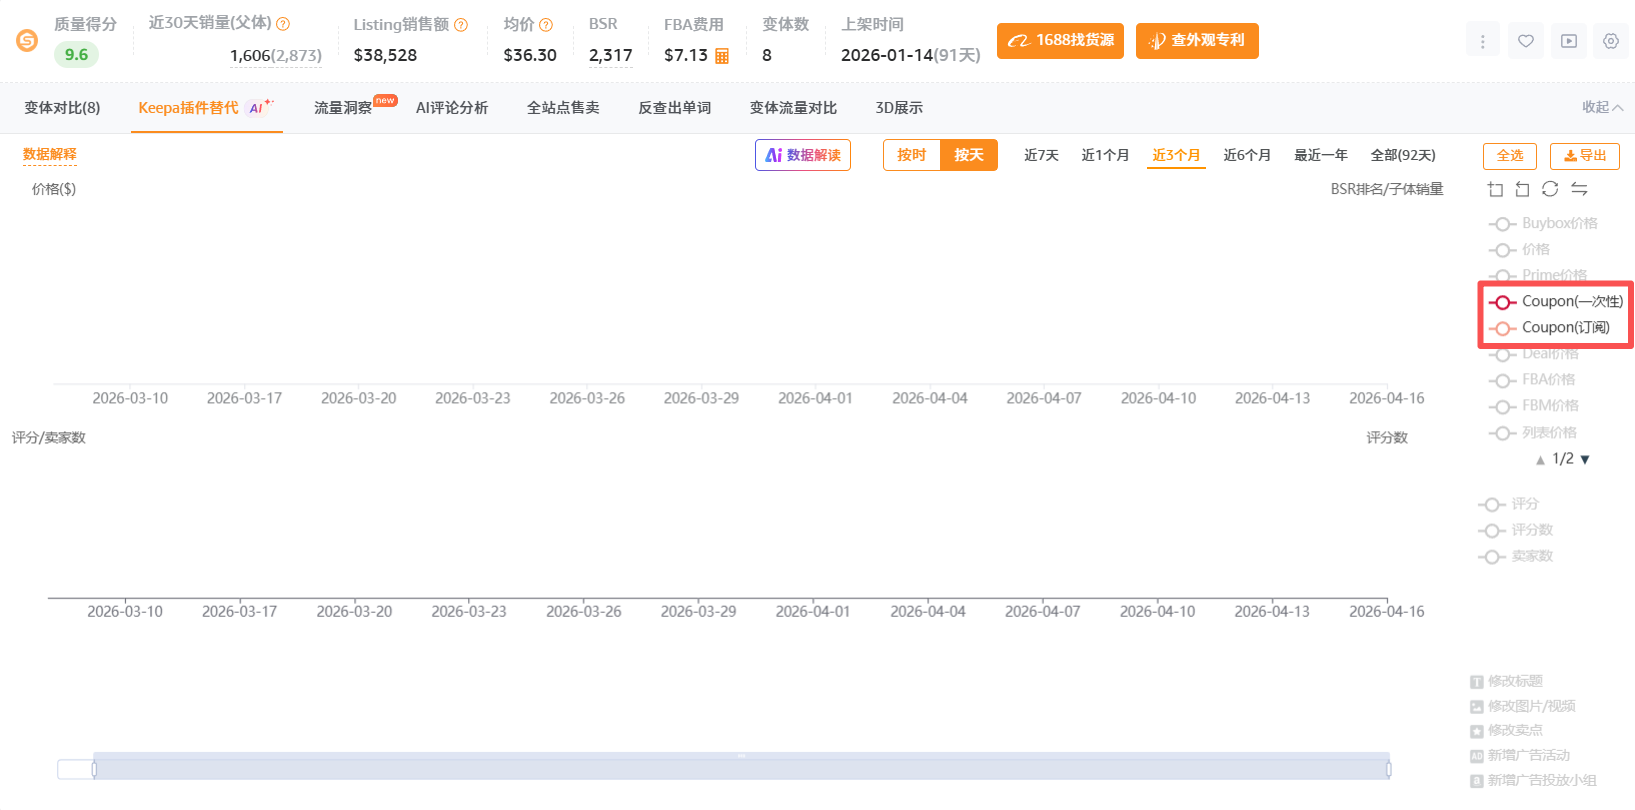Switch to the 流量洞察 tab
1635x810 pixels.
[x=343, y=108]
